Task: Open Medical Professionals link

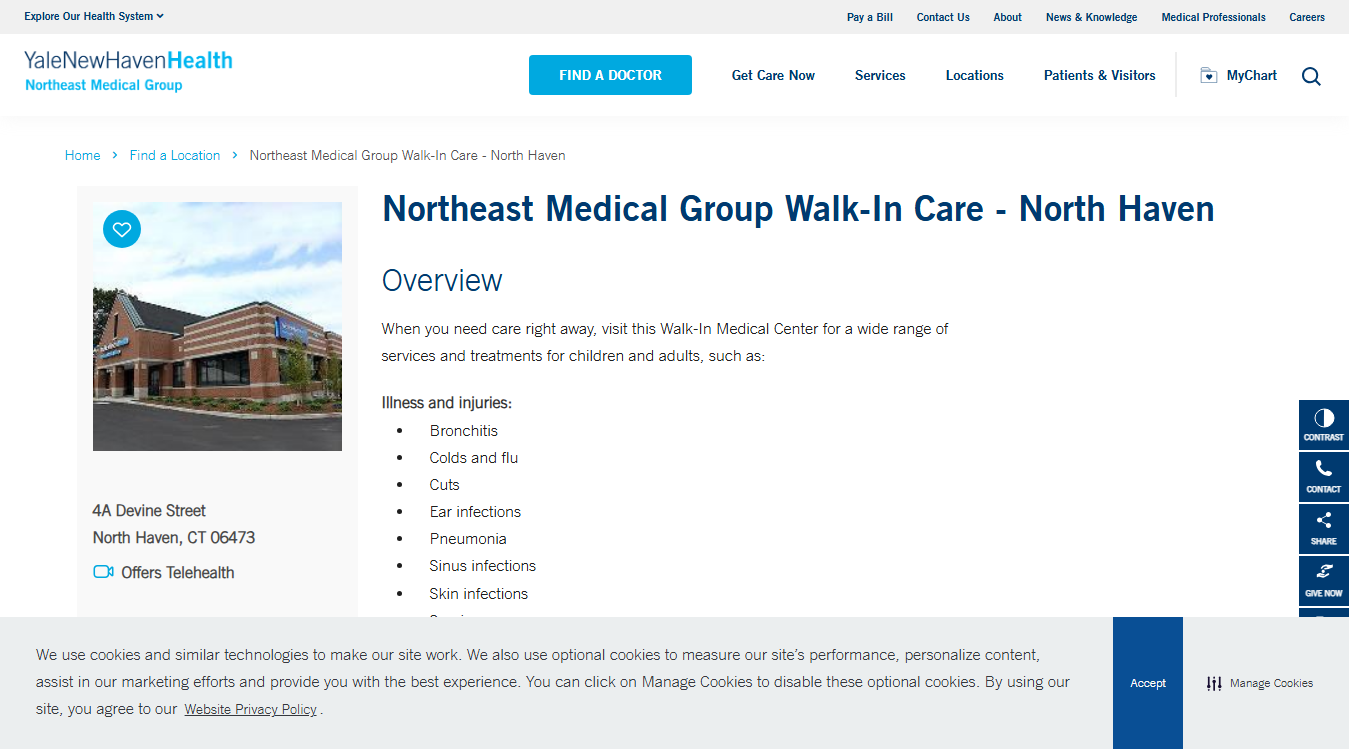Action: [x=1213, y=17]
